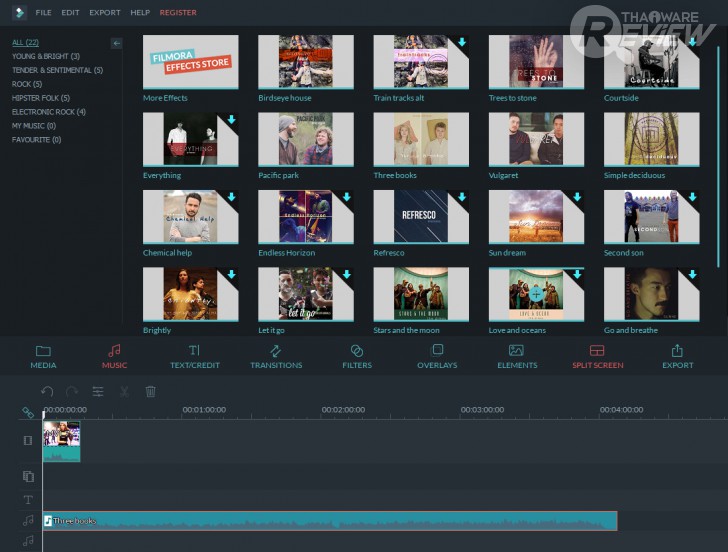Select the Three books audio clip on timeline
The height and width of the screenshot is (552, 728).
pos(330,520)
